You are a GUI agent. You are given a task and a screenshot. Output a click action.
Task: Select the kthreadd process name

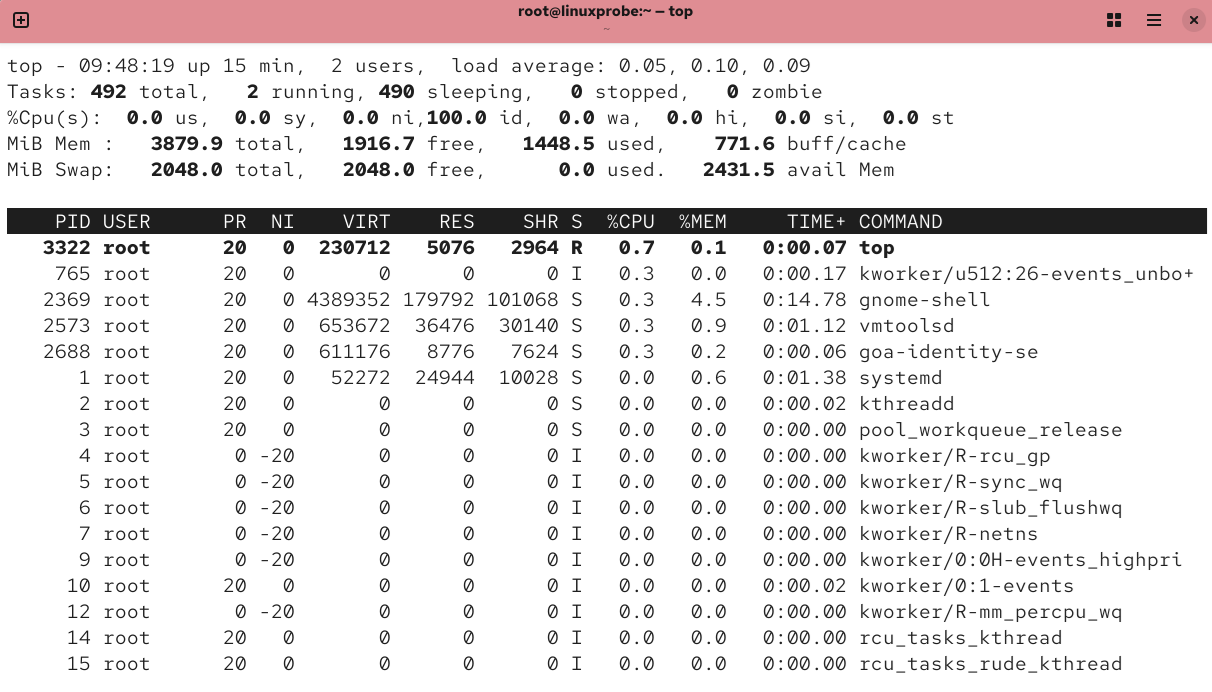[x=906, y=404]
